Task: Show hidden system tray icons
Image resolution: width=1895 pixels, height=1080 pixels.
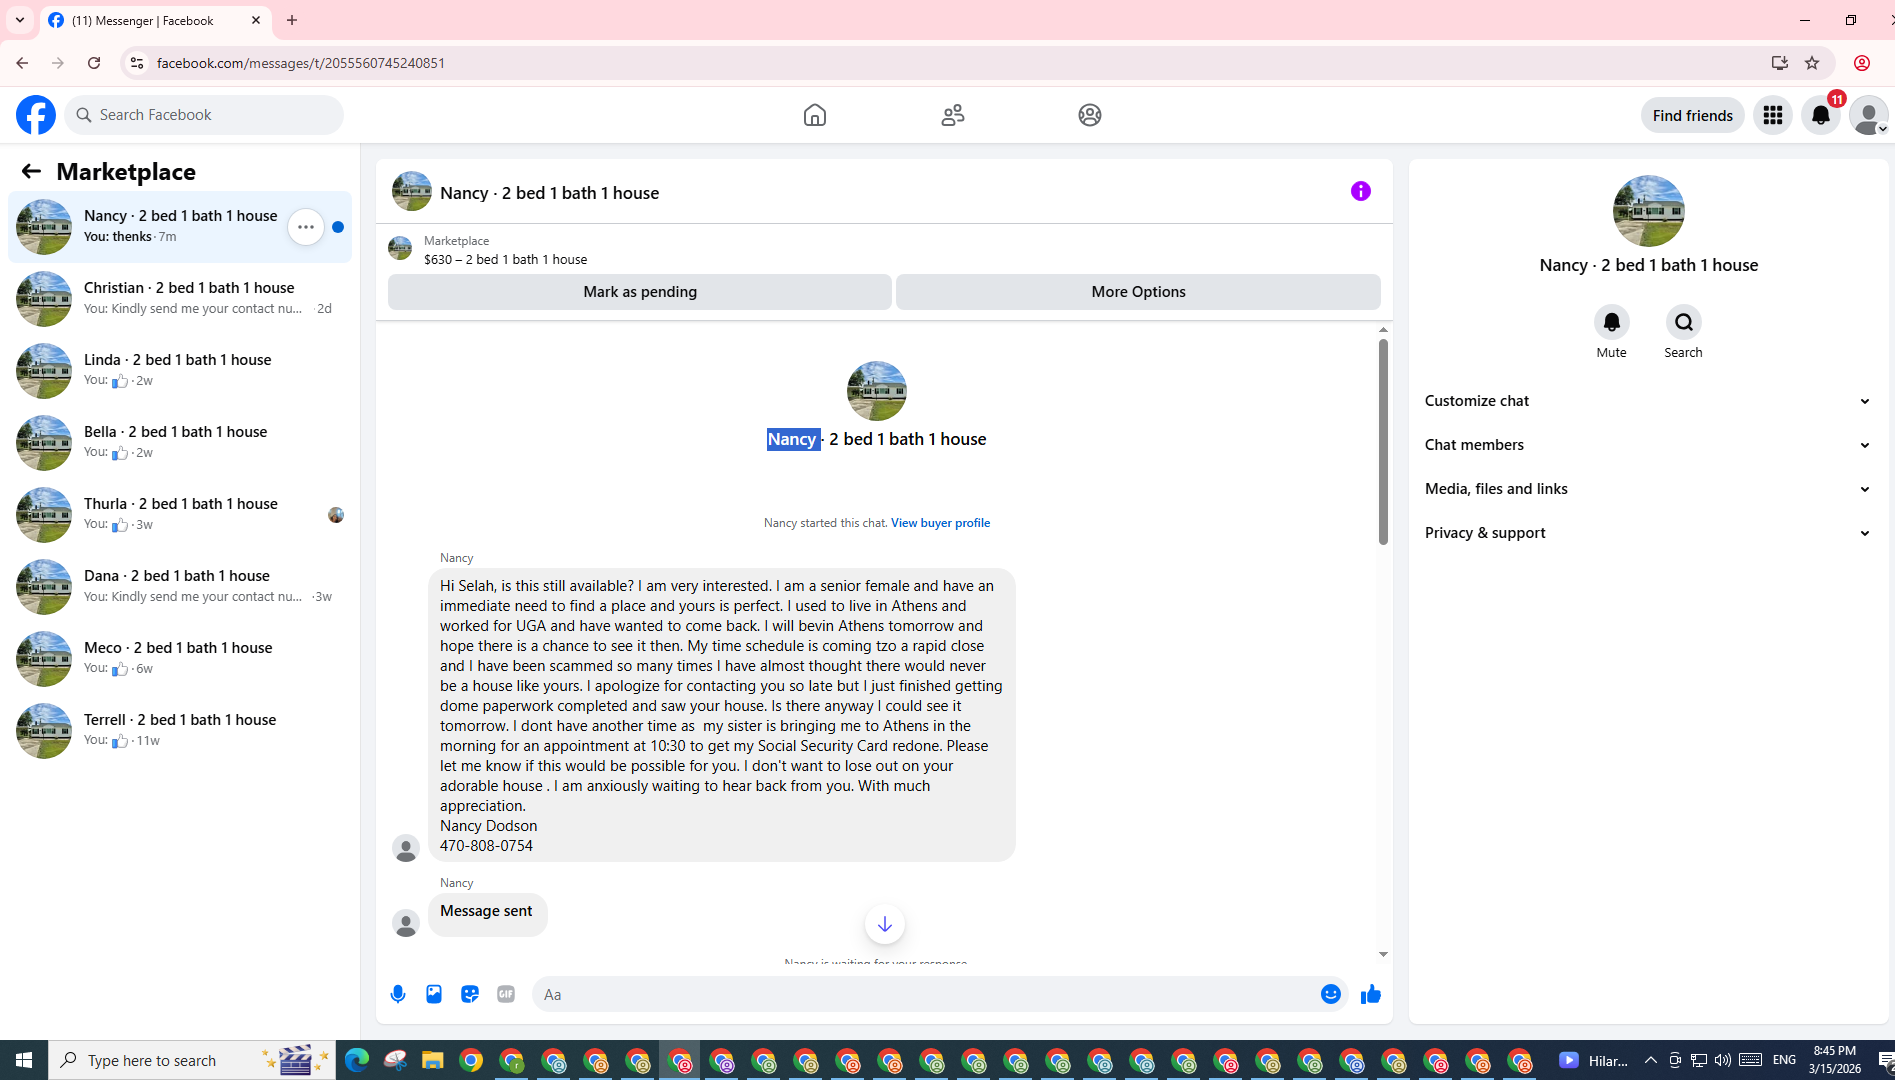Action: [x=1651, y=1060]
